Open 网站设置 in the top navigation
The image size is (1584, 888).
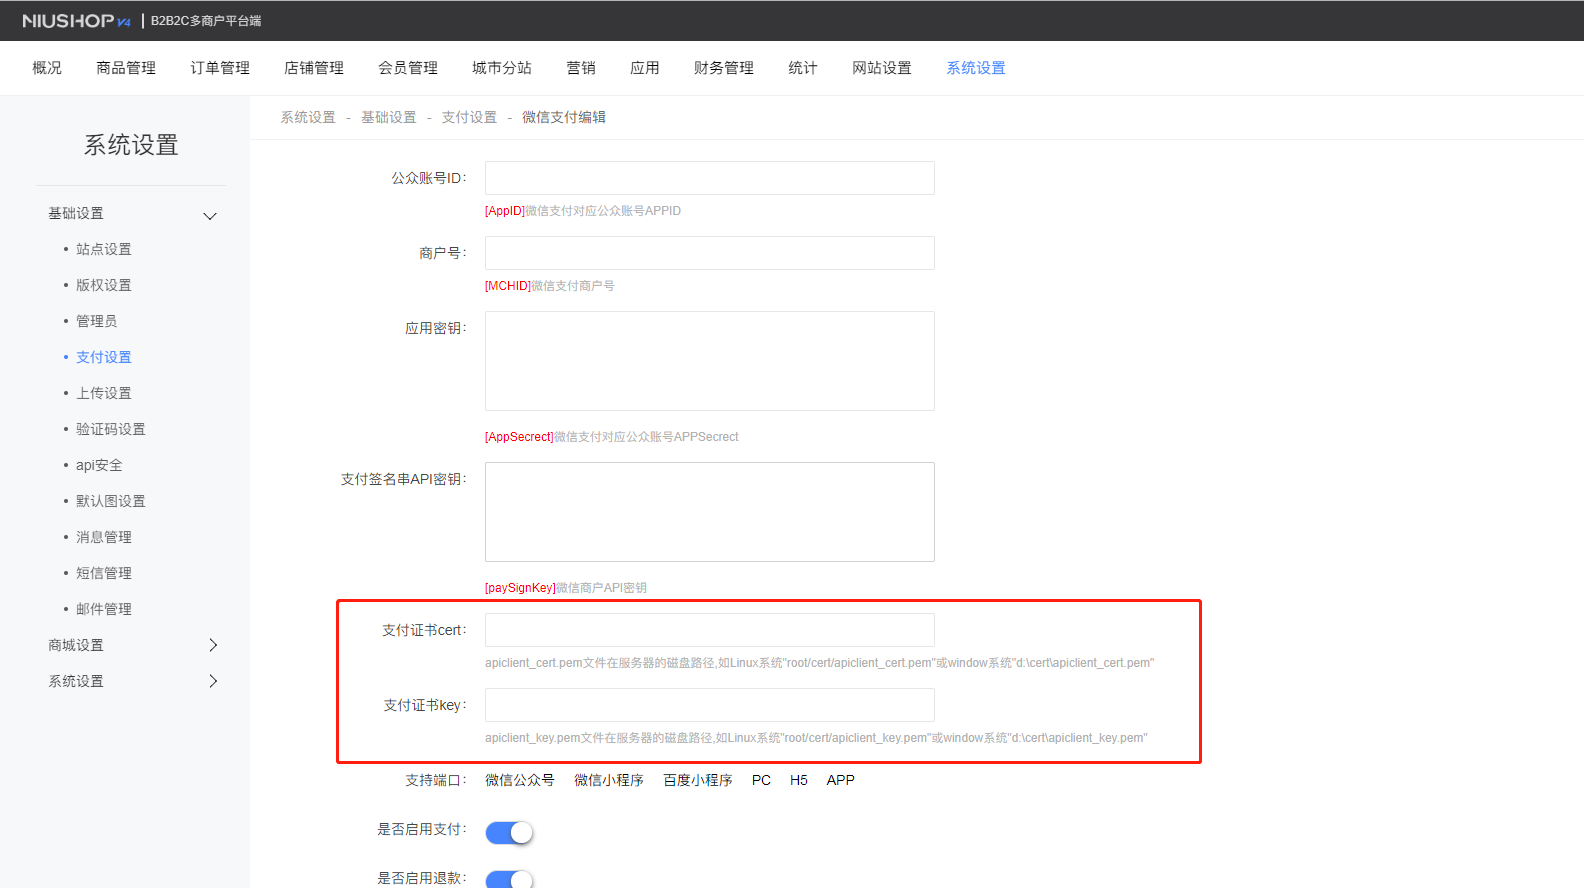[x=882, y=68]
